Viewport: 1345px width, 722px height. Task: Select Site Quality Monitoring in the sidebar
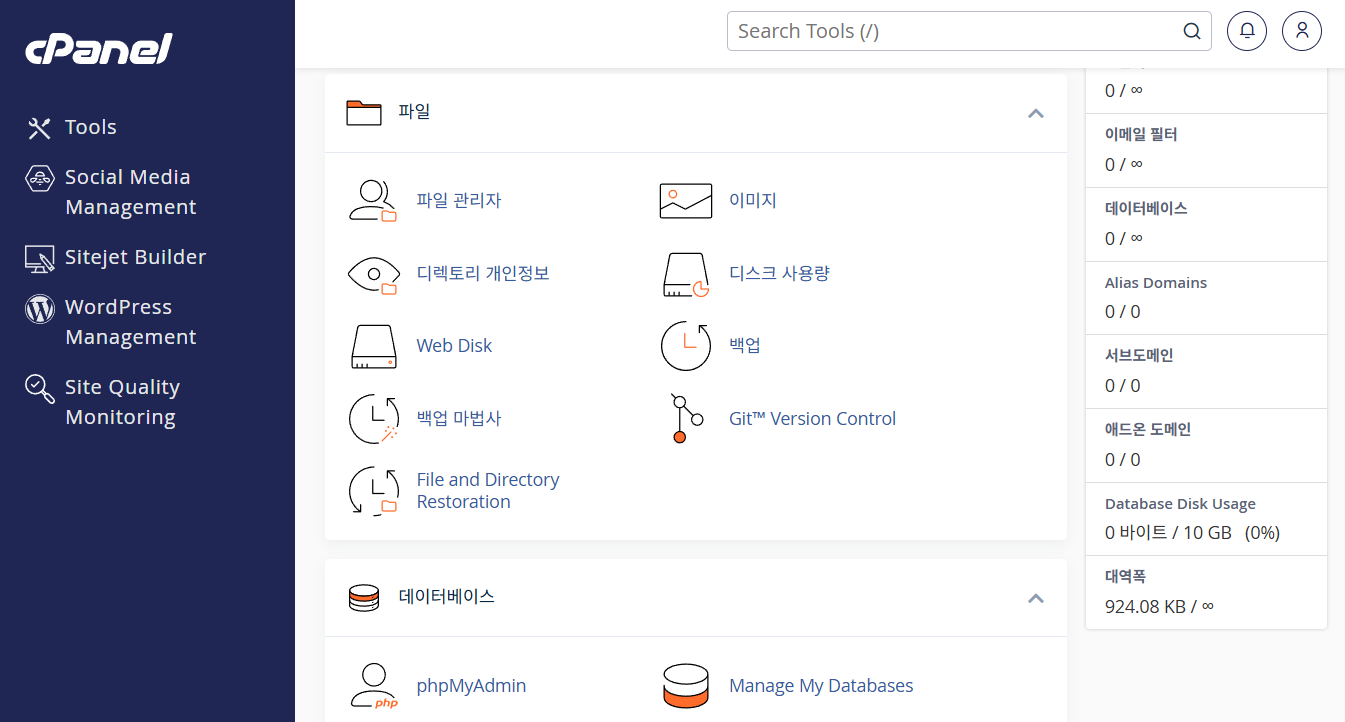click(122, 402)
